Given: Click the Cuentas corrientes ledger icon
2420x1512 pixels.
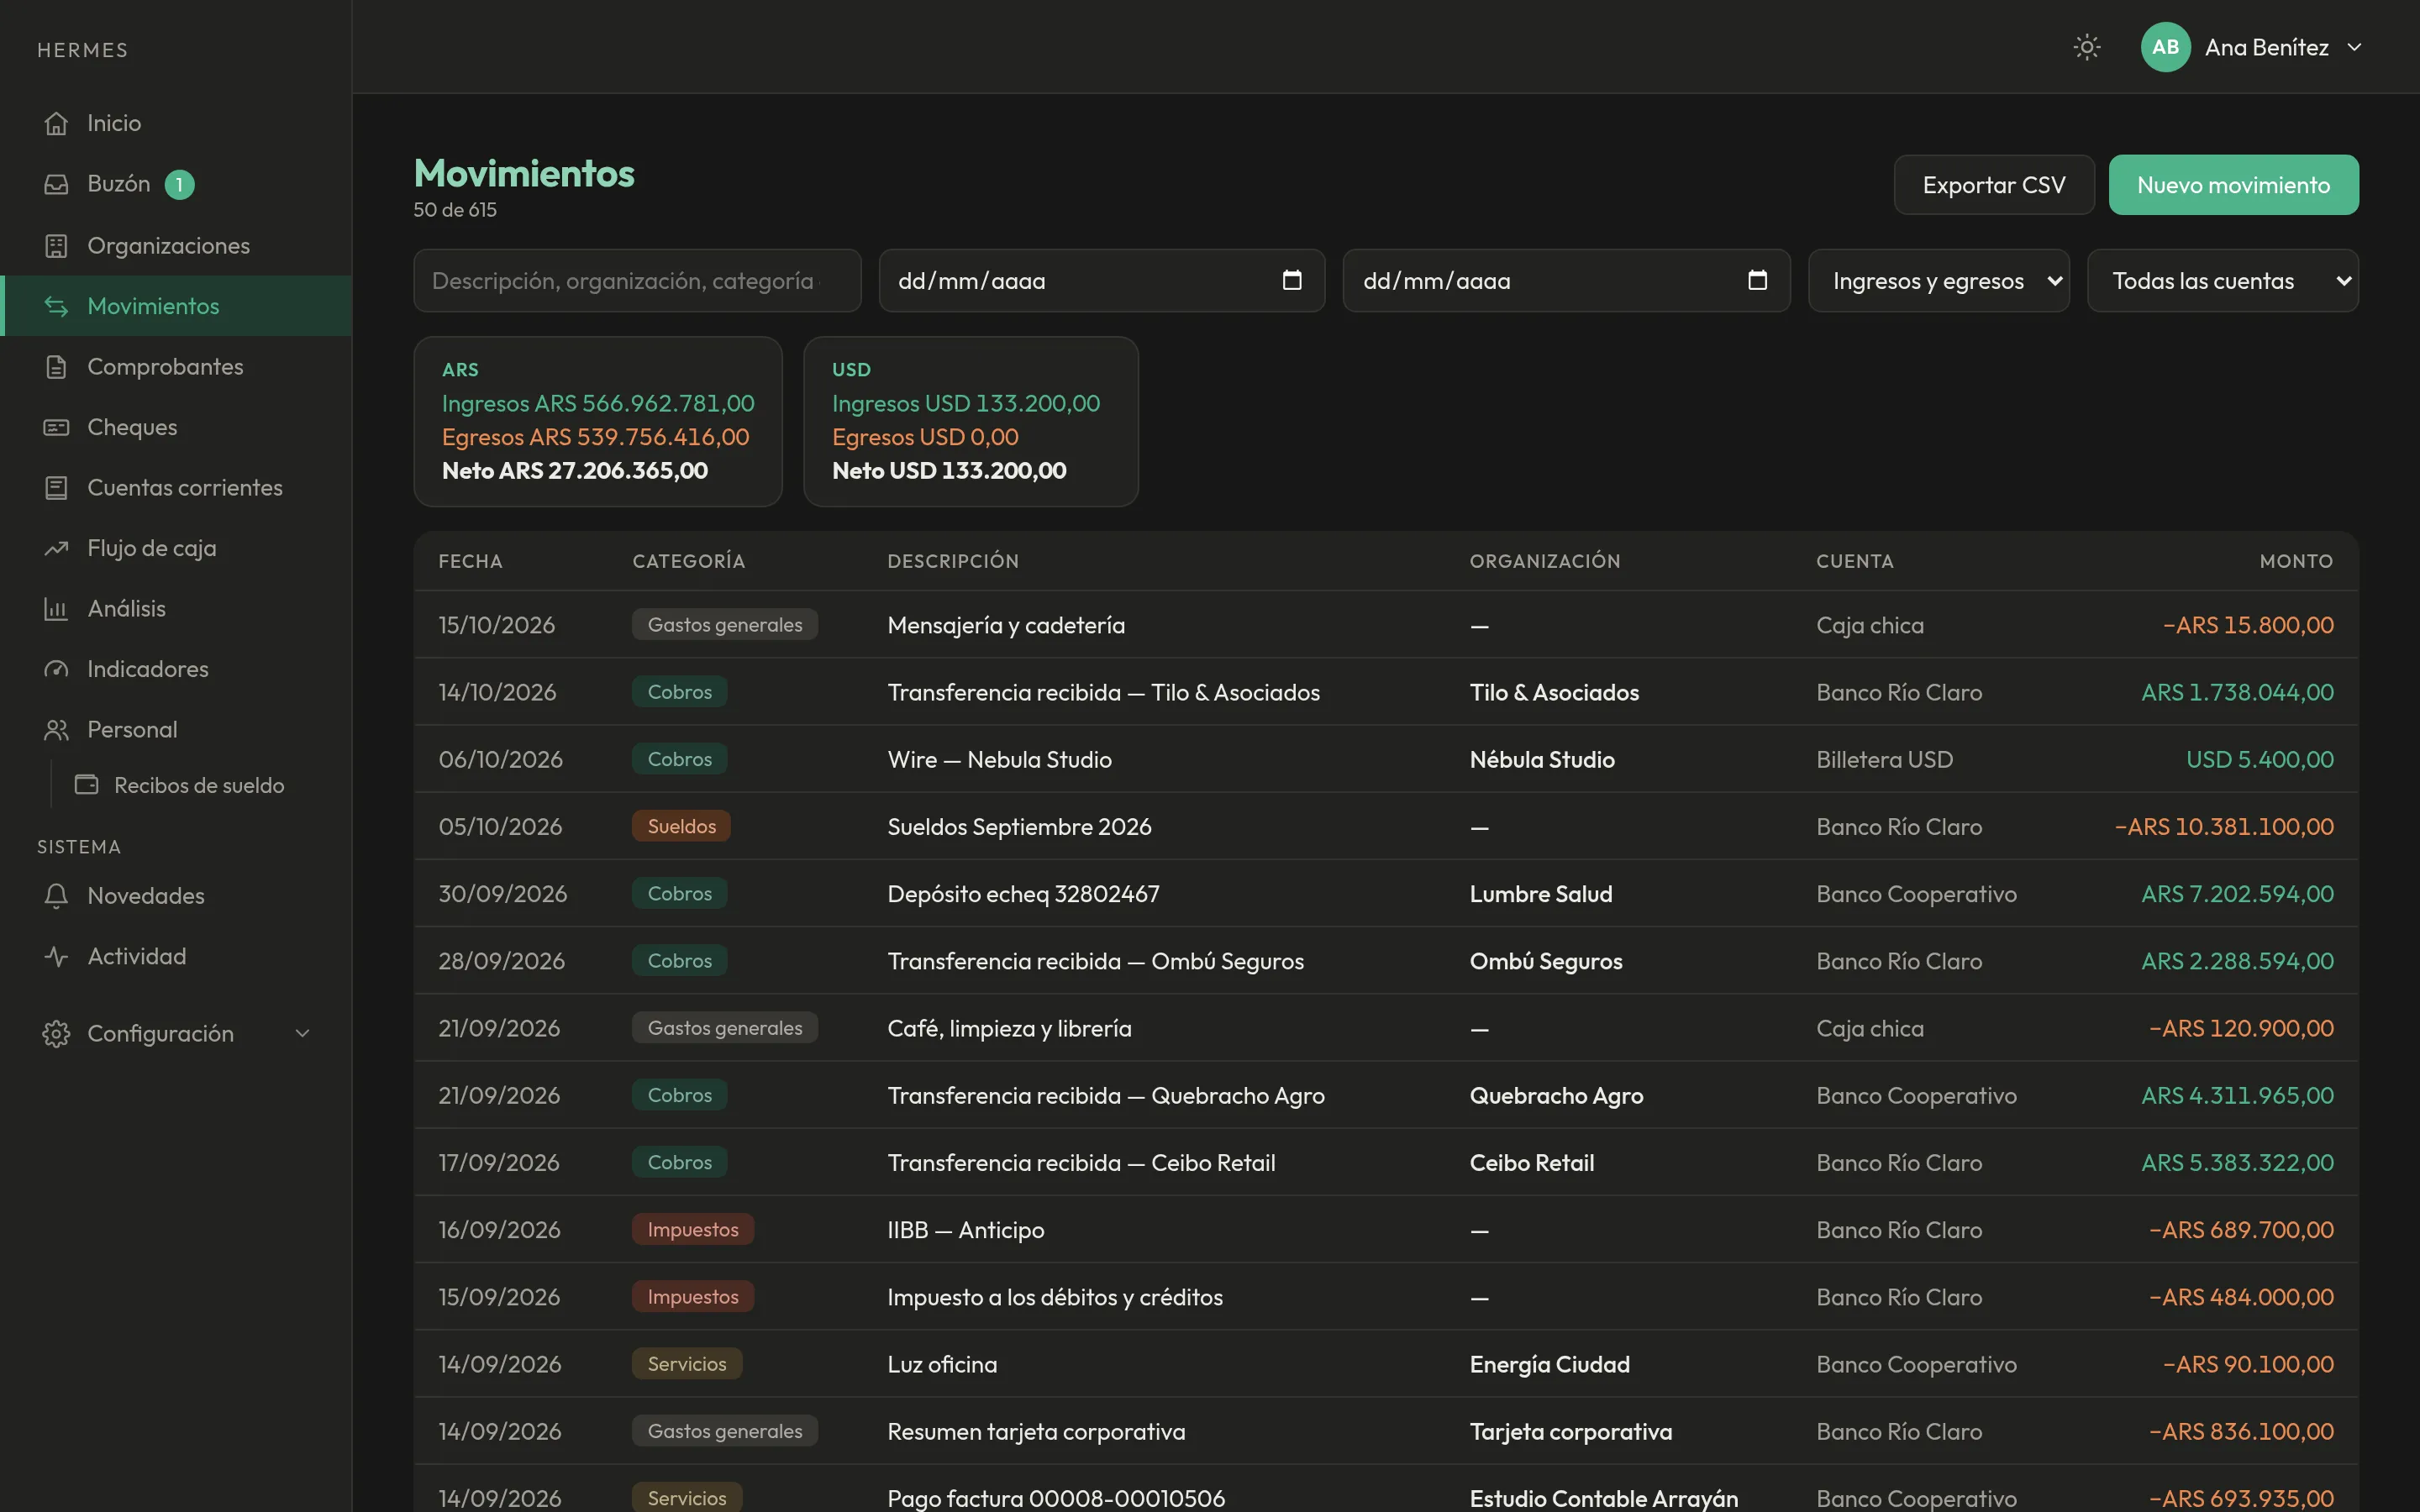Looking at the screenshot, I should [x=56, y=488].
